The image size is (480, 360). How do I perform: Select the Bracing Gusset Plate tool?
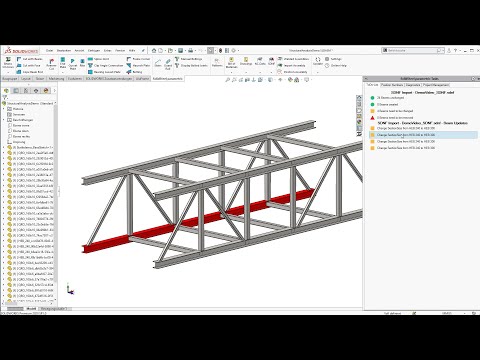click(104, 72)
